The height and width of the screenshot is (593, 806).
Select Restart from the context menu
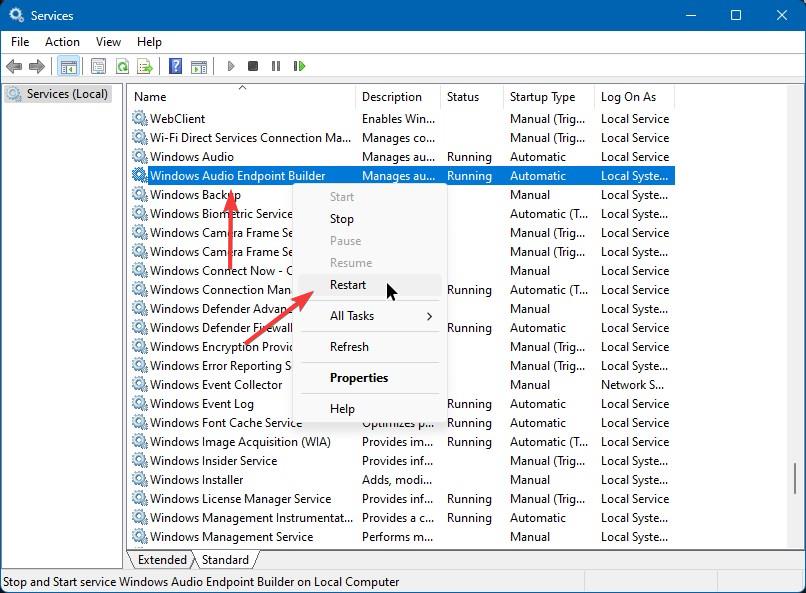pos(347,285)
